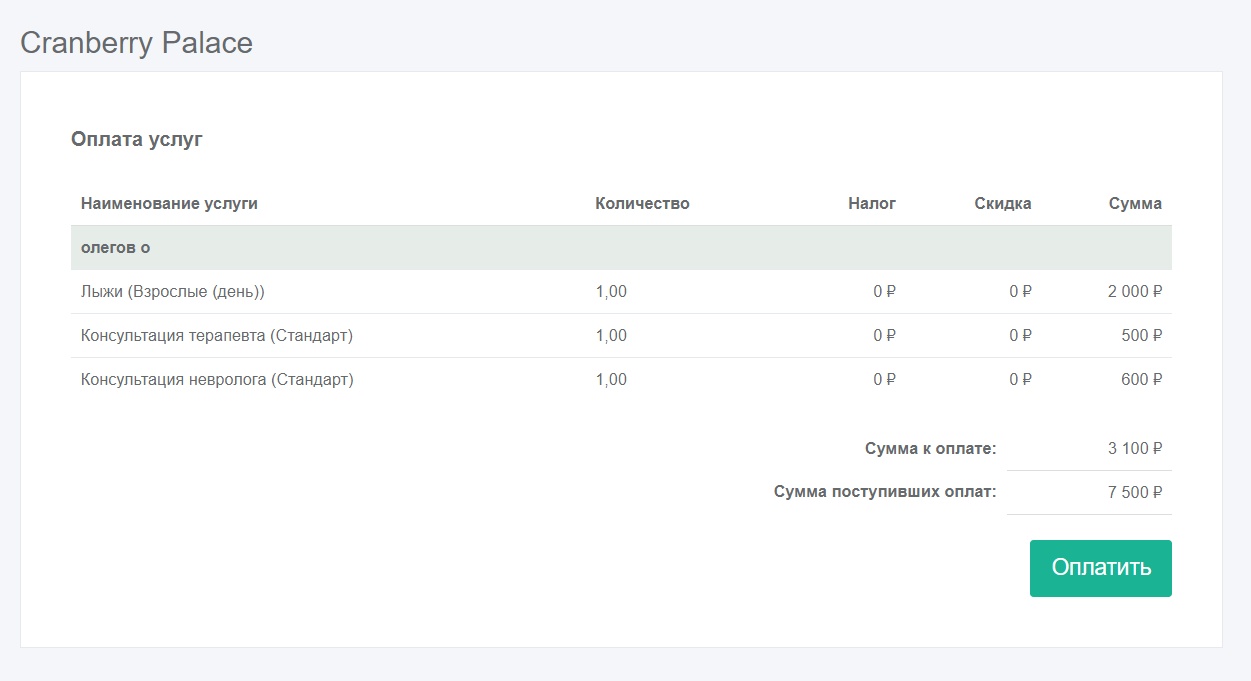The width and height of the screenshot is (1251, 681).
Task: Click the Сумма поступивших оплат label
Action: [x=885, y=492]
